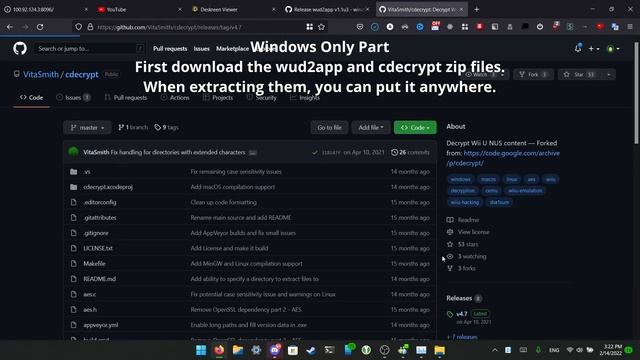
Task: Open the Makefile file
Action: click(x=94, y=264)
